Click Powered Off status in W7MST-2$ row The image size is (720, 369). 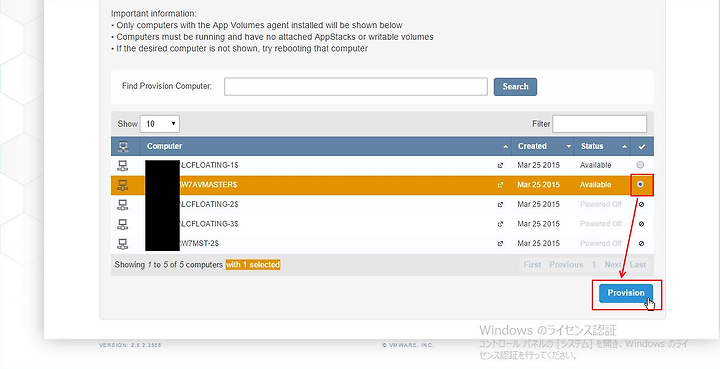tap(601, 244)
